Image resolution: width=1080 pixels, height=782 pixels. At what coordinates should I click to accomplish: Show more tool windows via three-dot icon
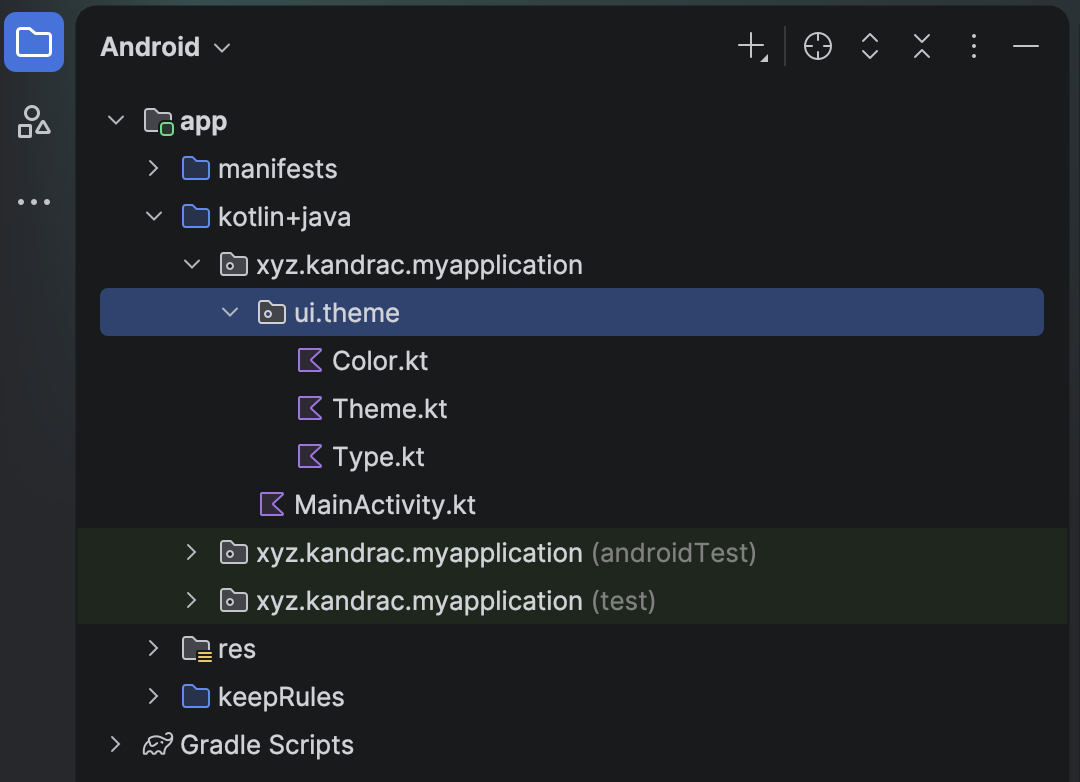pos(34,202)
